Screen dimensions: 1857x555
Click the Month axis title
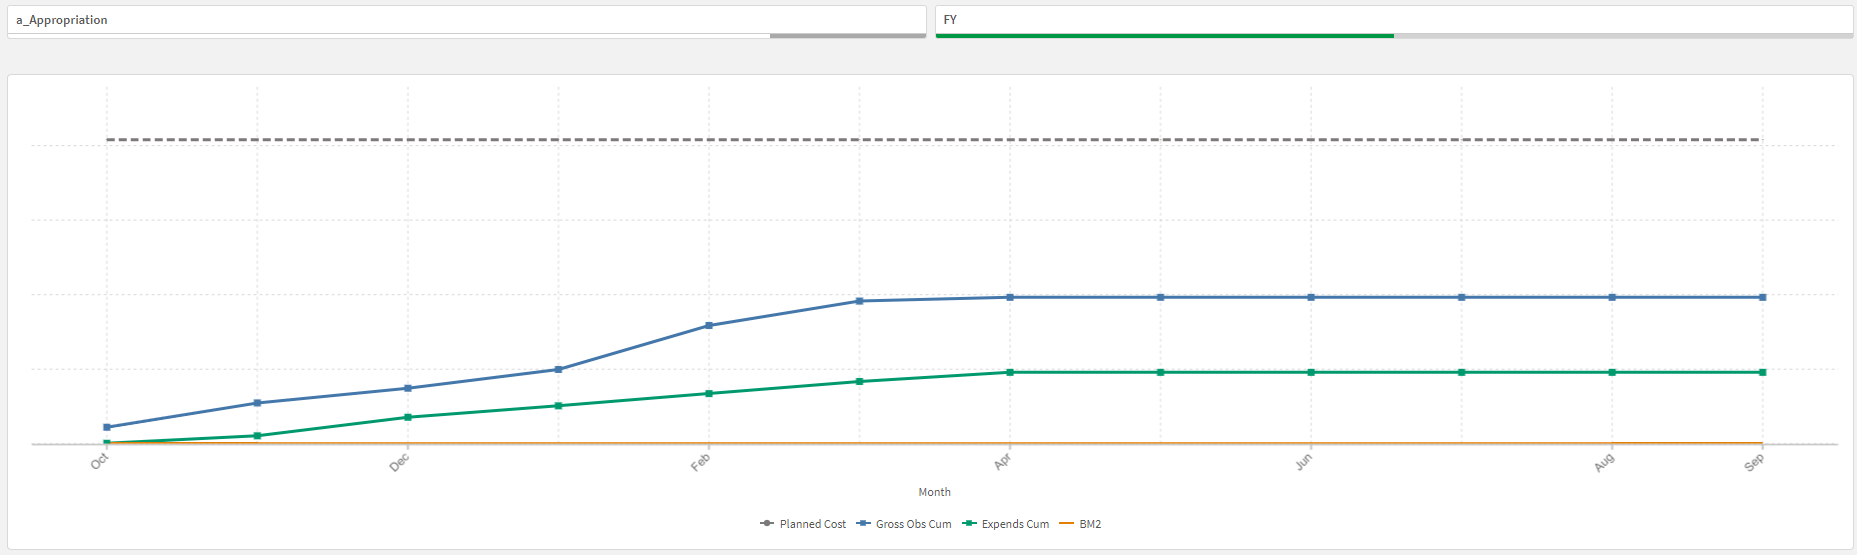(934, 492)
